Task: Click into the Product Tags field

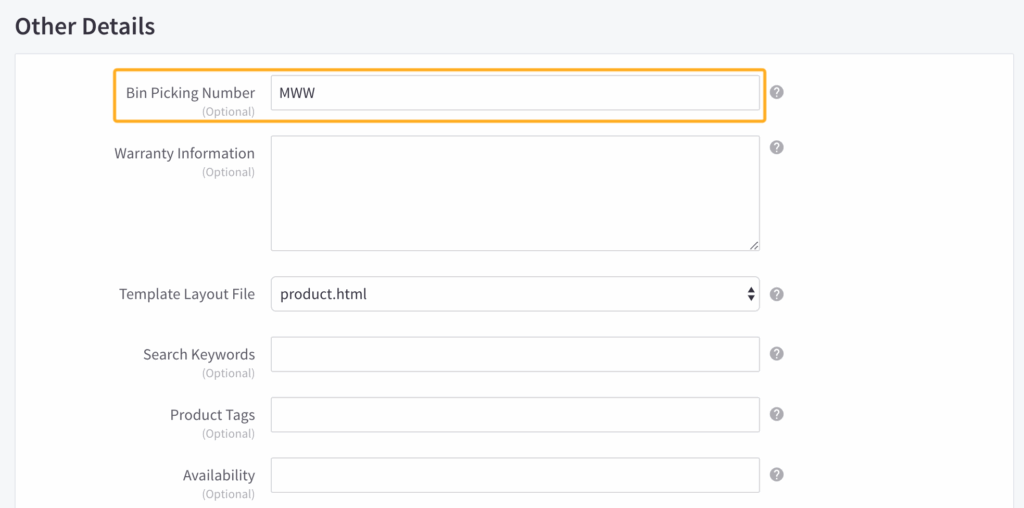Action: pyautogui.click(x=514, y=415)
